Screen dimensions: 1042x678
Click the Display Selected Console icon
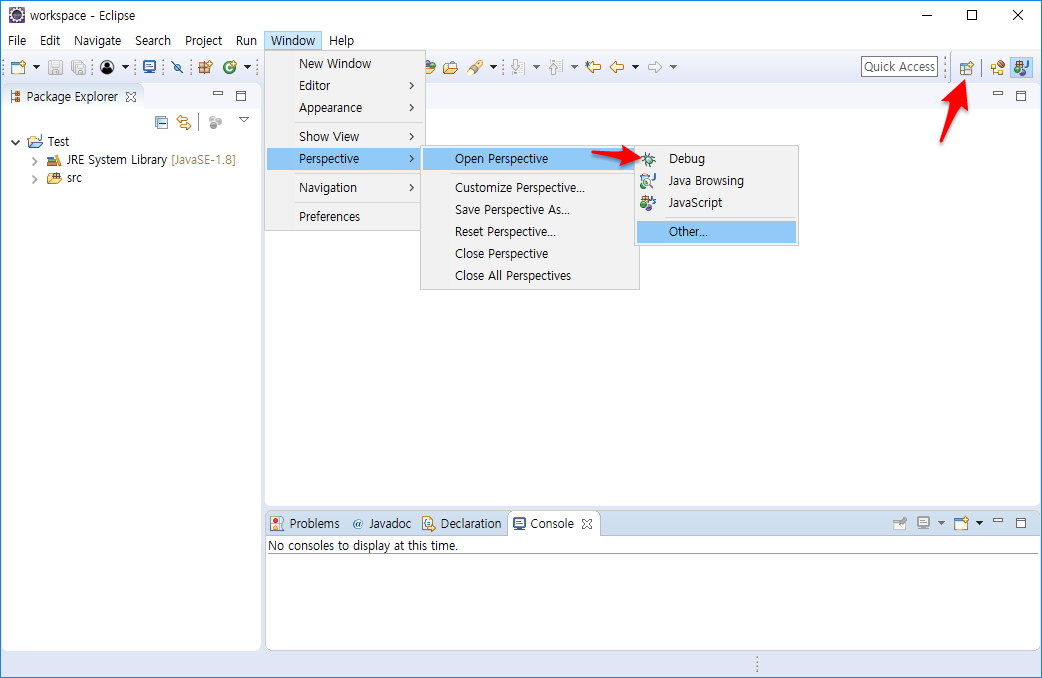923,523
